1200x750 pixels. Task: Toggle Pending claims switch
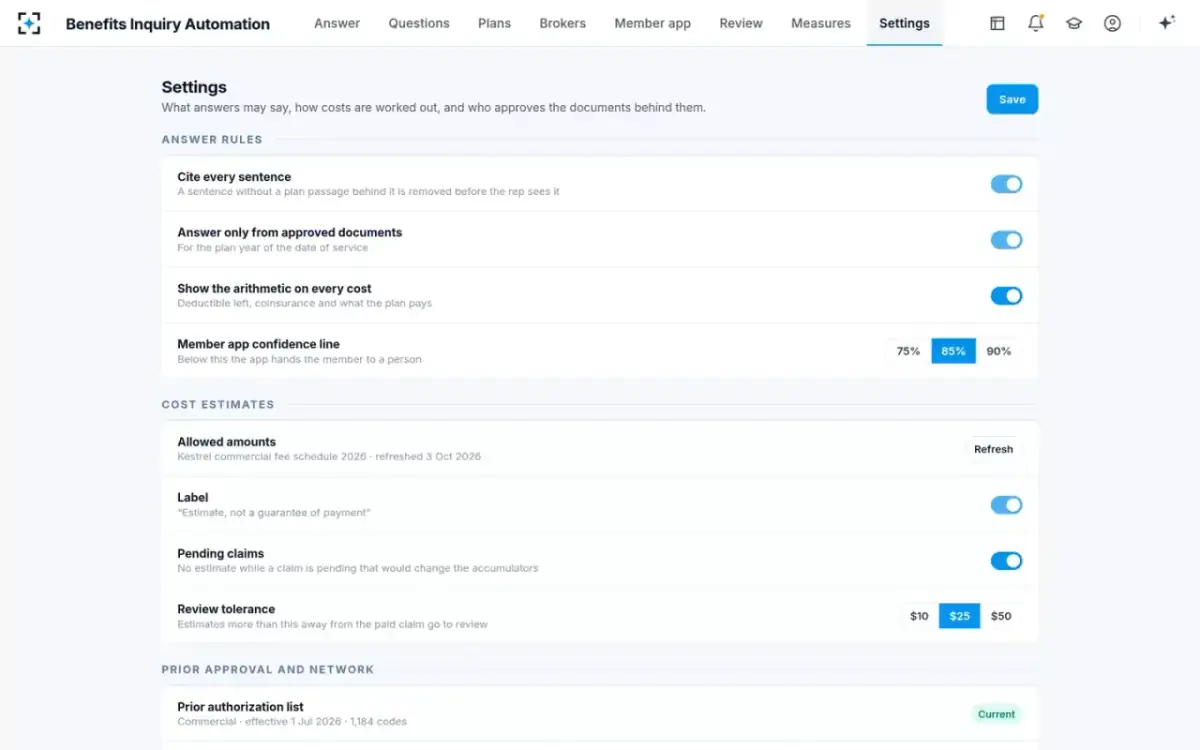coord(1006,561)
